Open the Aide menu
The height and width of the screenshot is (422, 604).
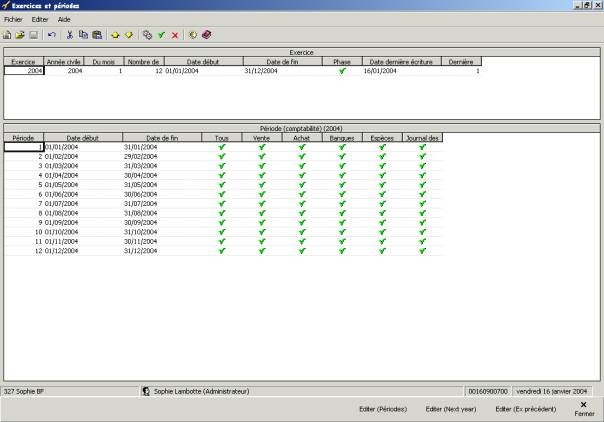click(x=64, y=19)
